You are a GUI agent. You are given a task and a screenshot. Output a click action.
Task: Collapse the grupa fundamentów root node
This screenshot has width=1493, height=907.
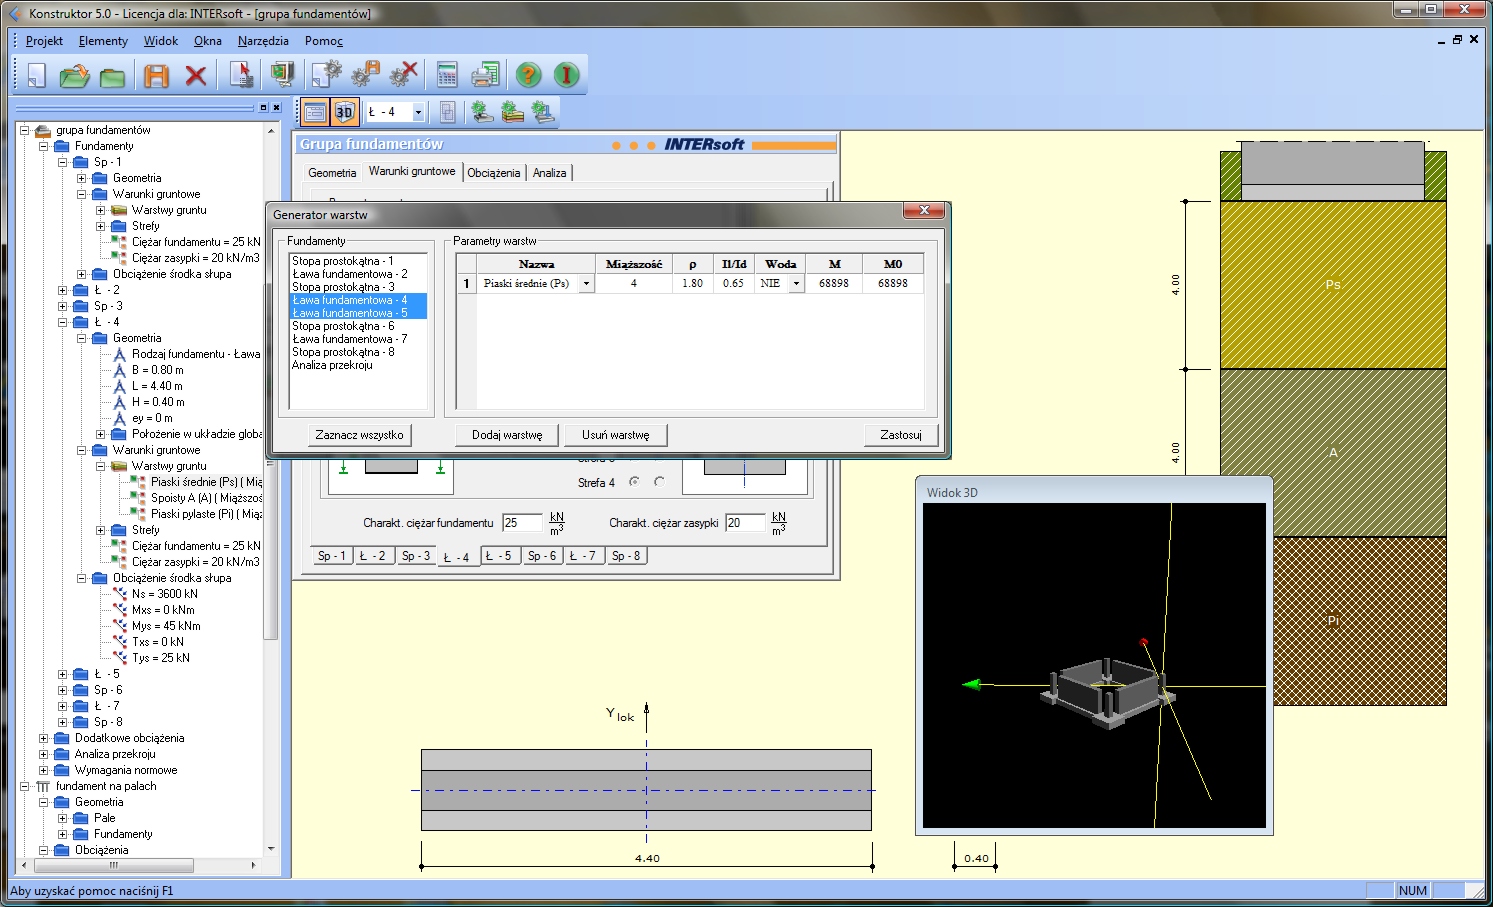[x=24, y=130]
